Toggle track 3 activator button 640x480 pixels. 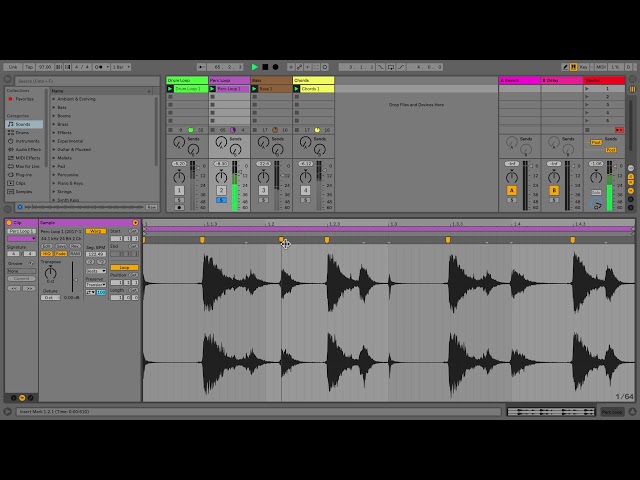click(x=263, y=190)
